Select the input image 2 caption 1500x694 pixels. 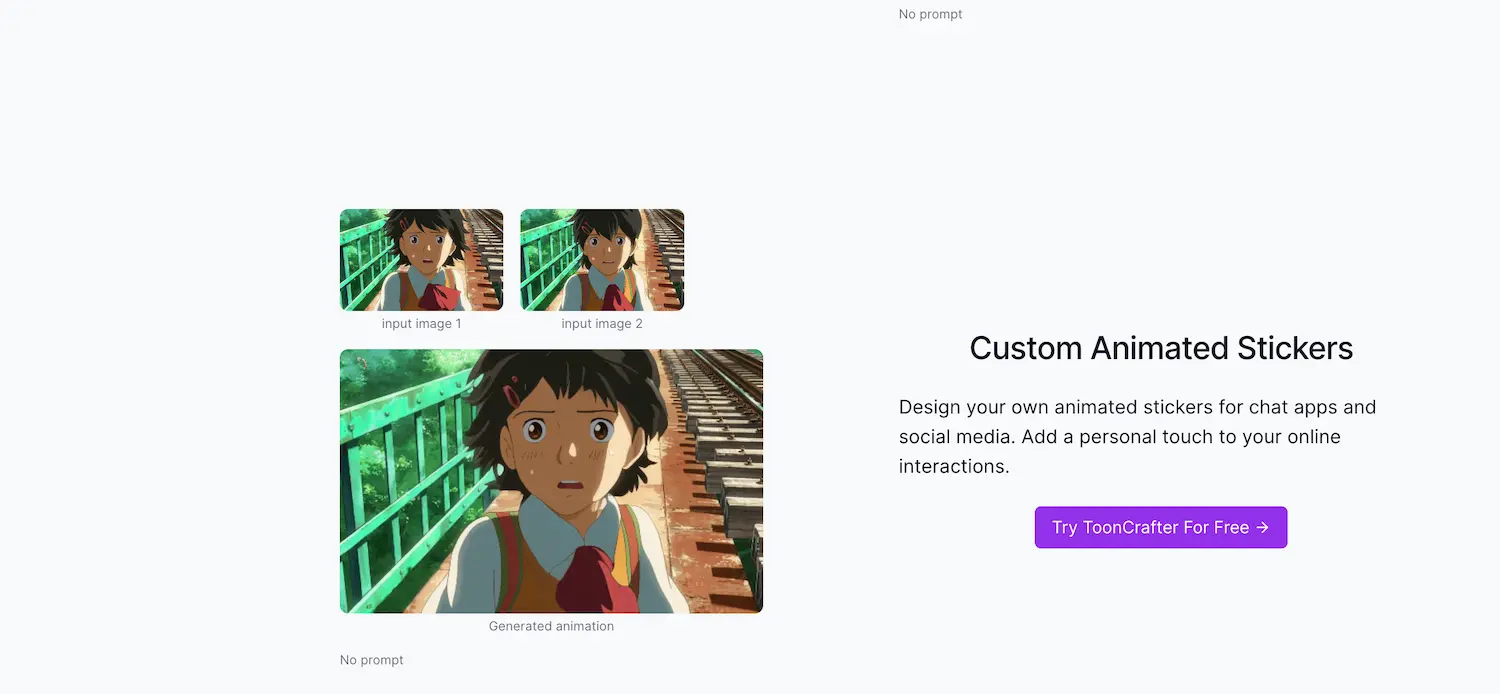point(601,323)
